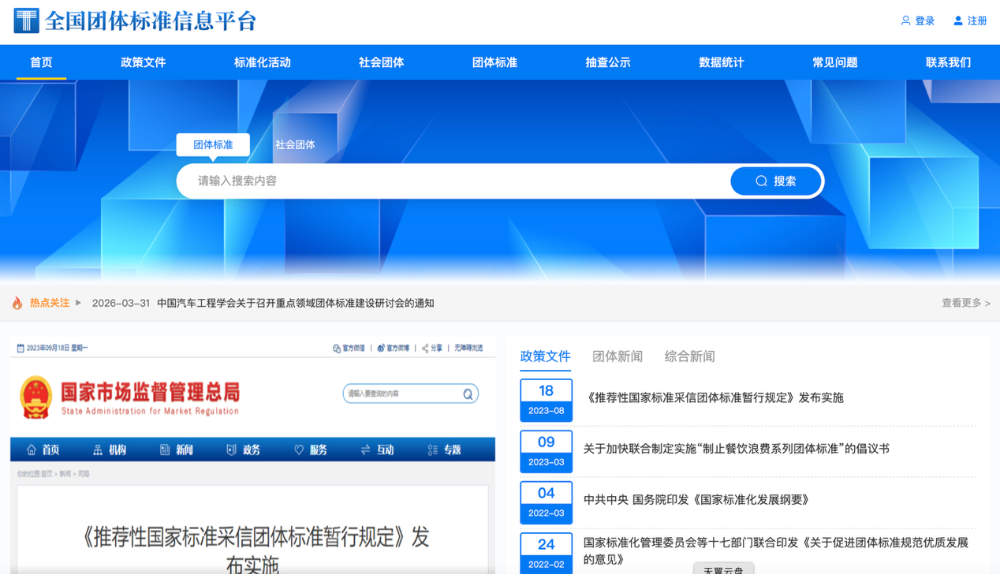The width and height of the screenshot is (1000, 574).
Task: Click the magnifier icon in 搜索 button
Action: (x=761, y=181)
